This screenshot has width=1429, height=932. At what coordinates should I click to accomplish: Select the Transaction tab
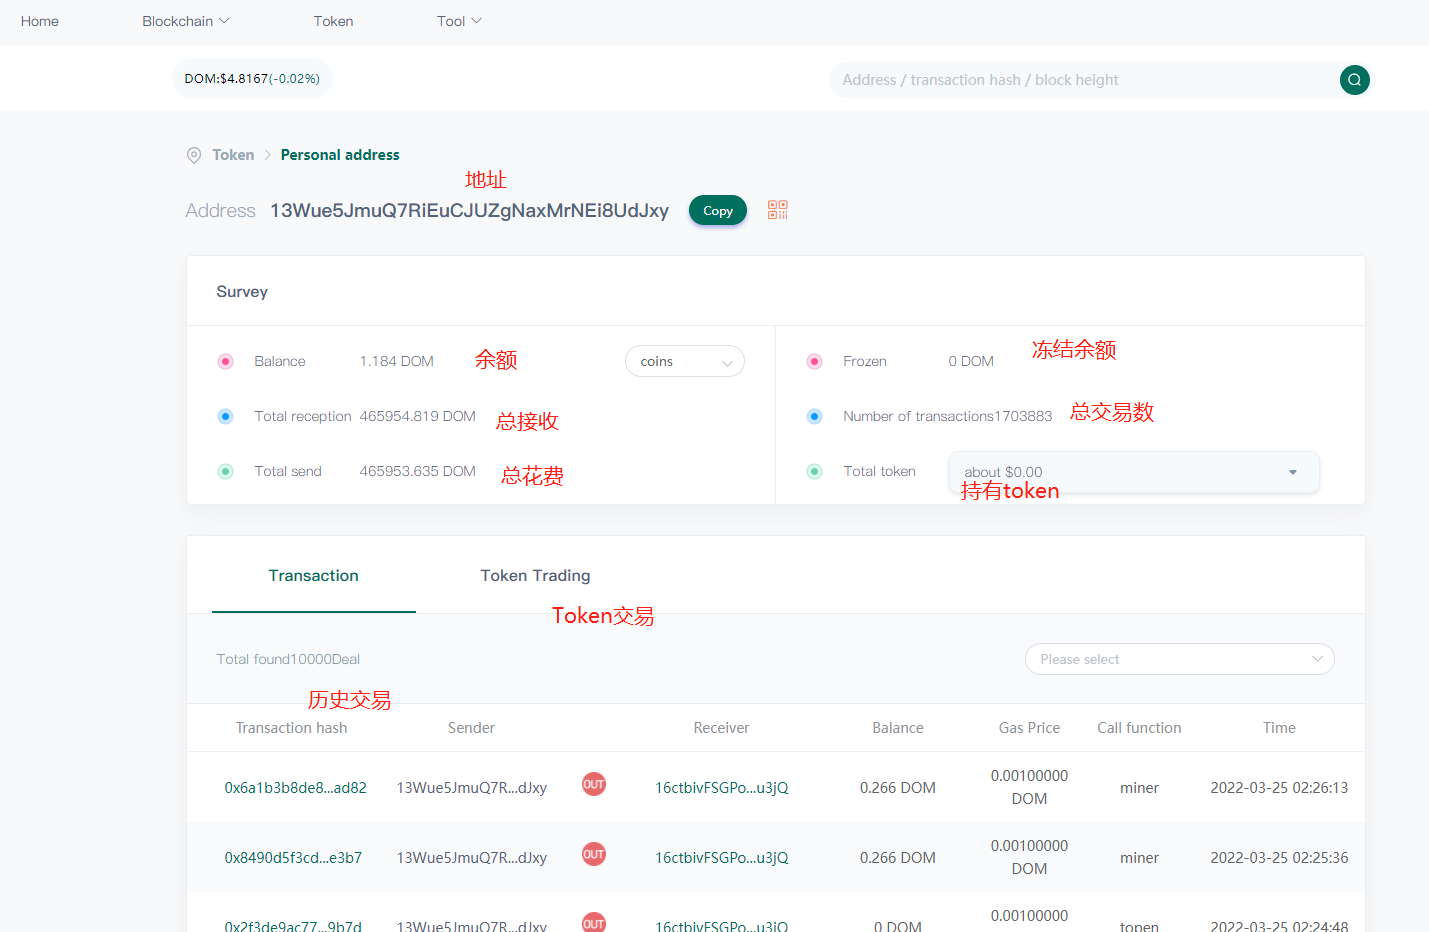(313, 576)
